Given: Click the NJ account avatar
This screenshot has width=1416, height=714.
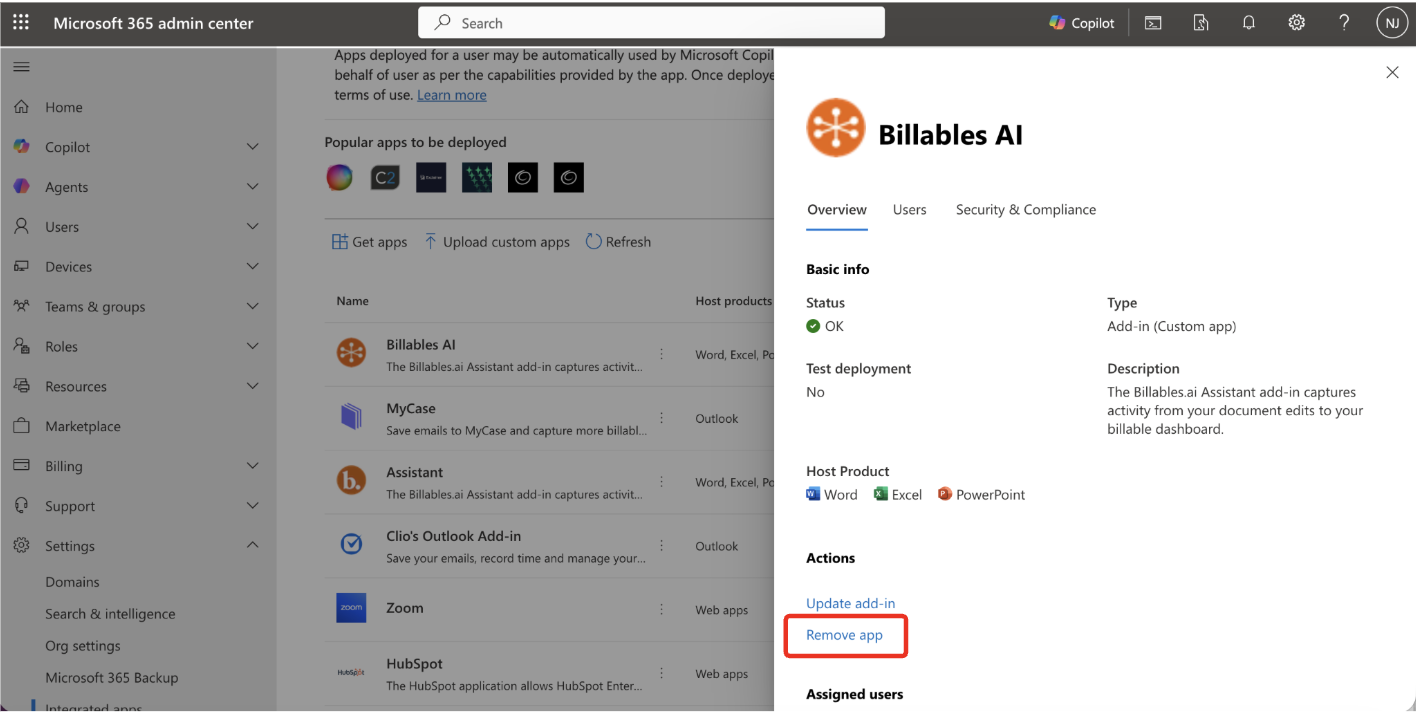Looking at the screenshot, I should click(1391, 23).
